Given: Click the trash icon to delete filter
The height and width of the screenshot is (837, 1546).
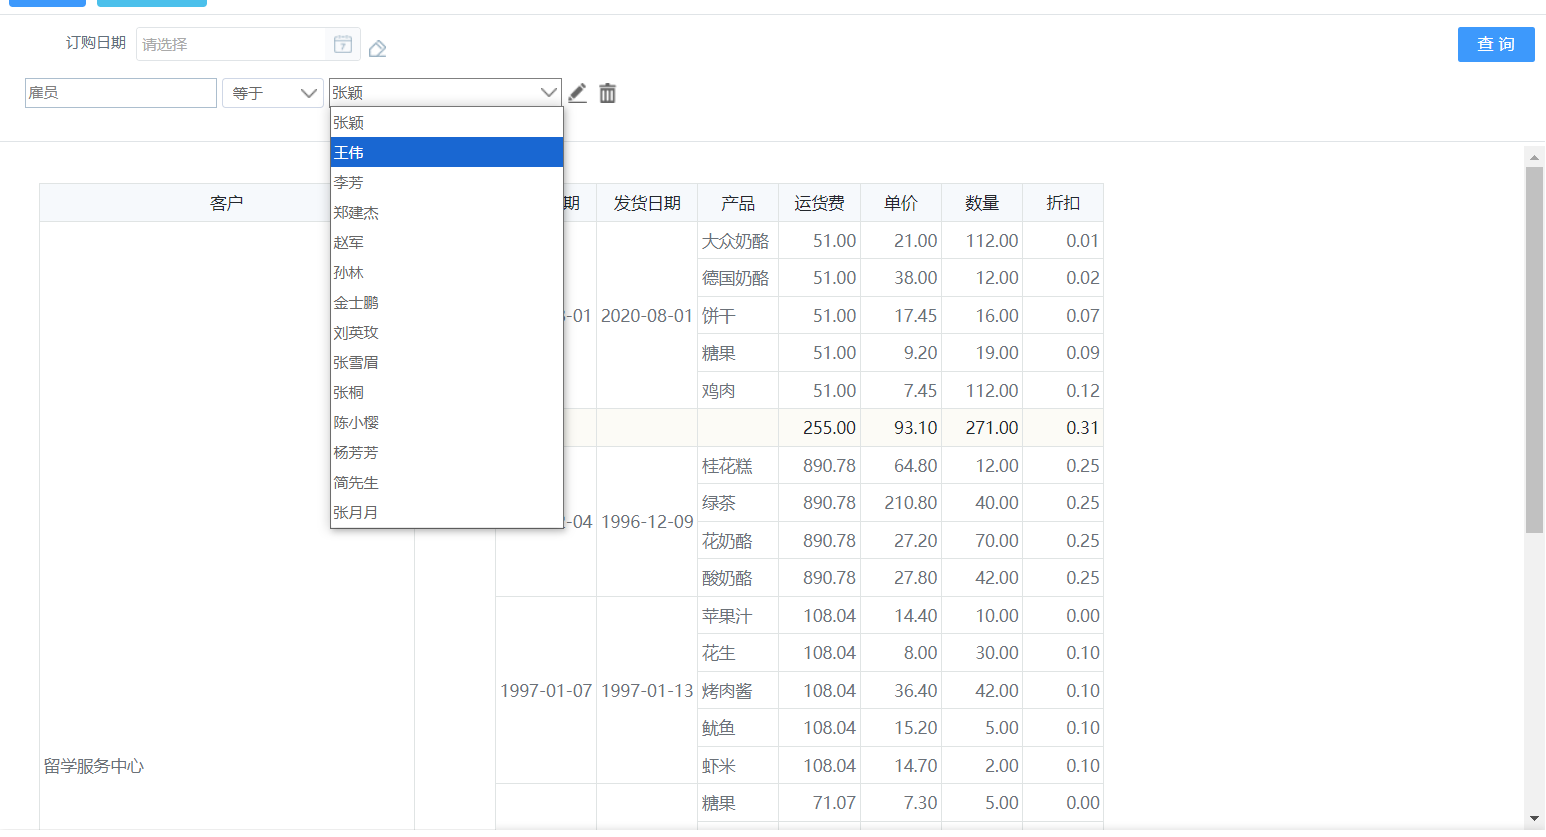Looking at the screenshot, I should (x=607, y=93).
